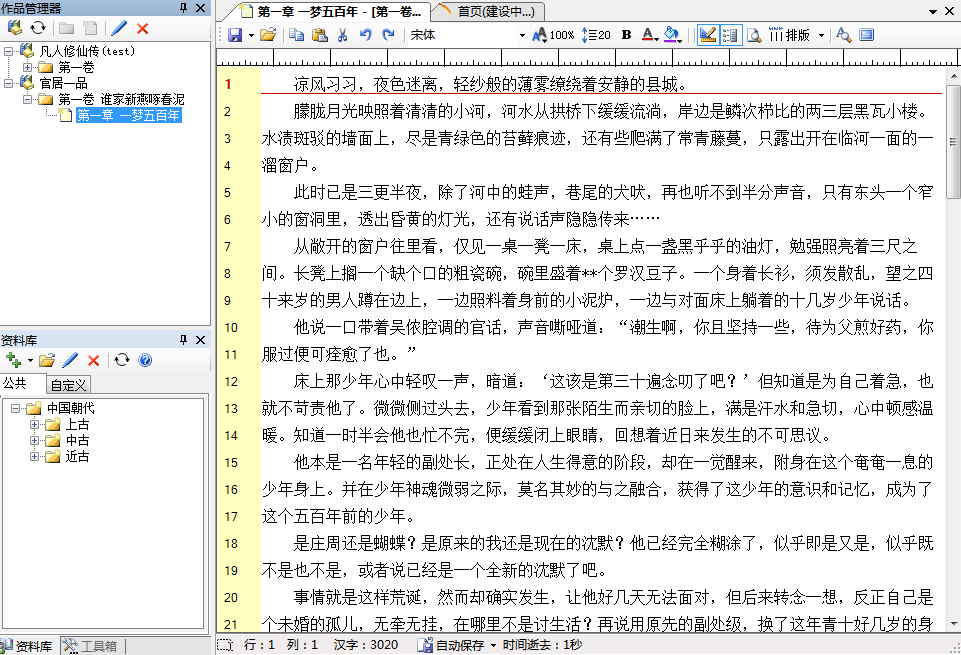Open the edit pencil icon in 资料库 toolbar
Image resolution: width=961 pixels, height=655 pixels.
pyautogui.click(x=70, y=360)
